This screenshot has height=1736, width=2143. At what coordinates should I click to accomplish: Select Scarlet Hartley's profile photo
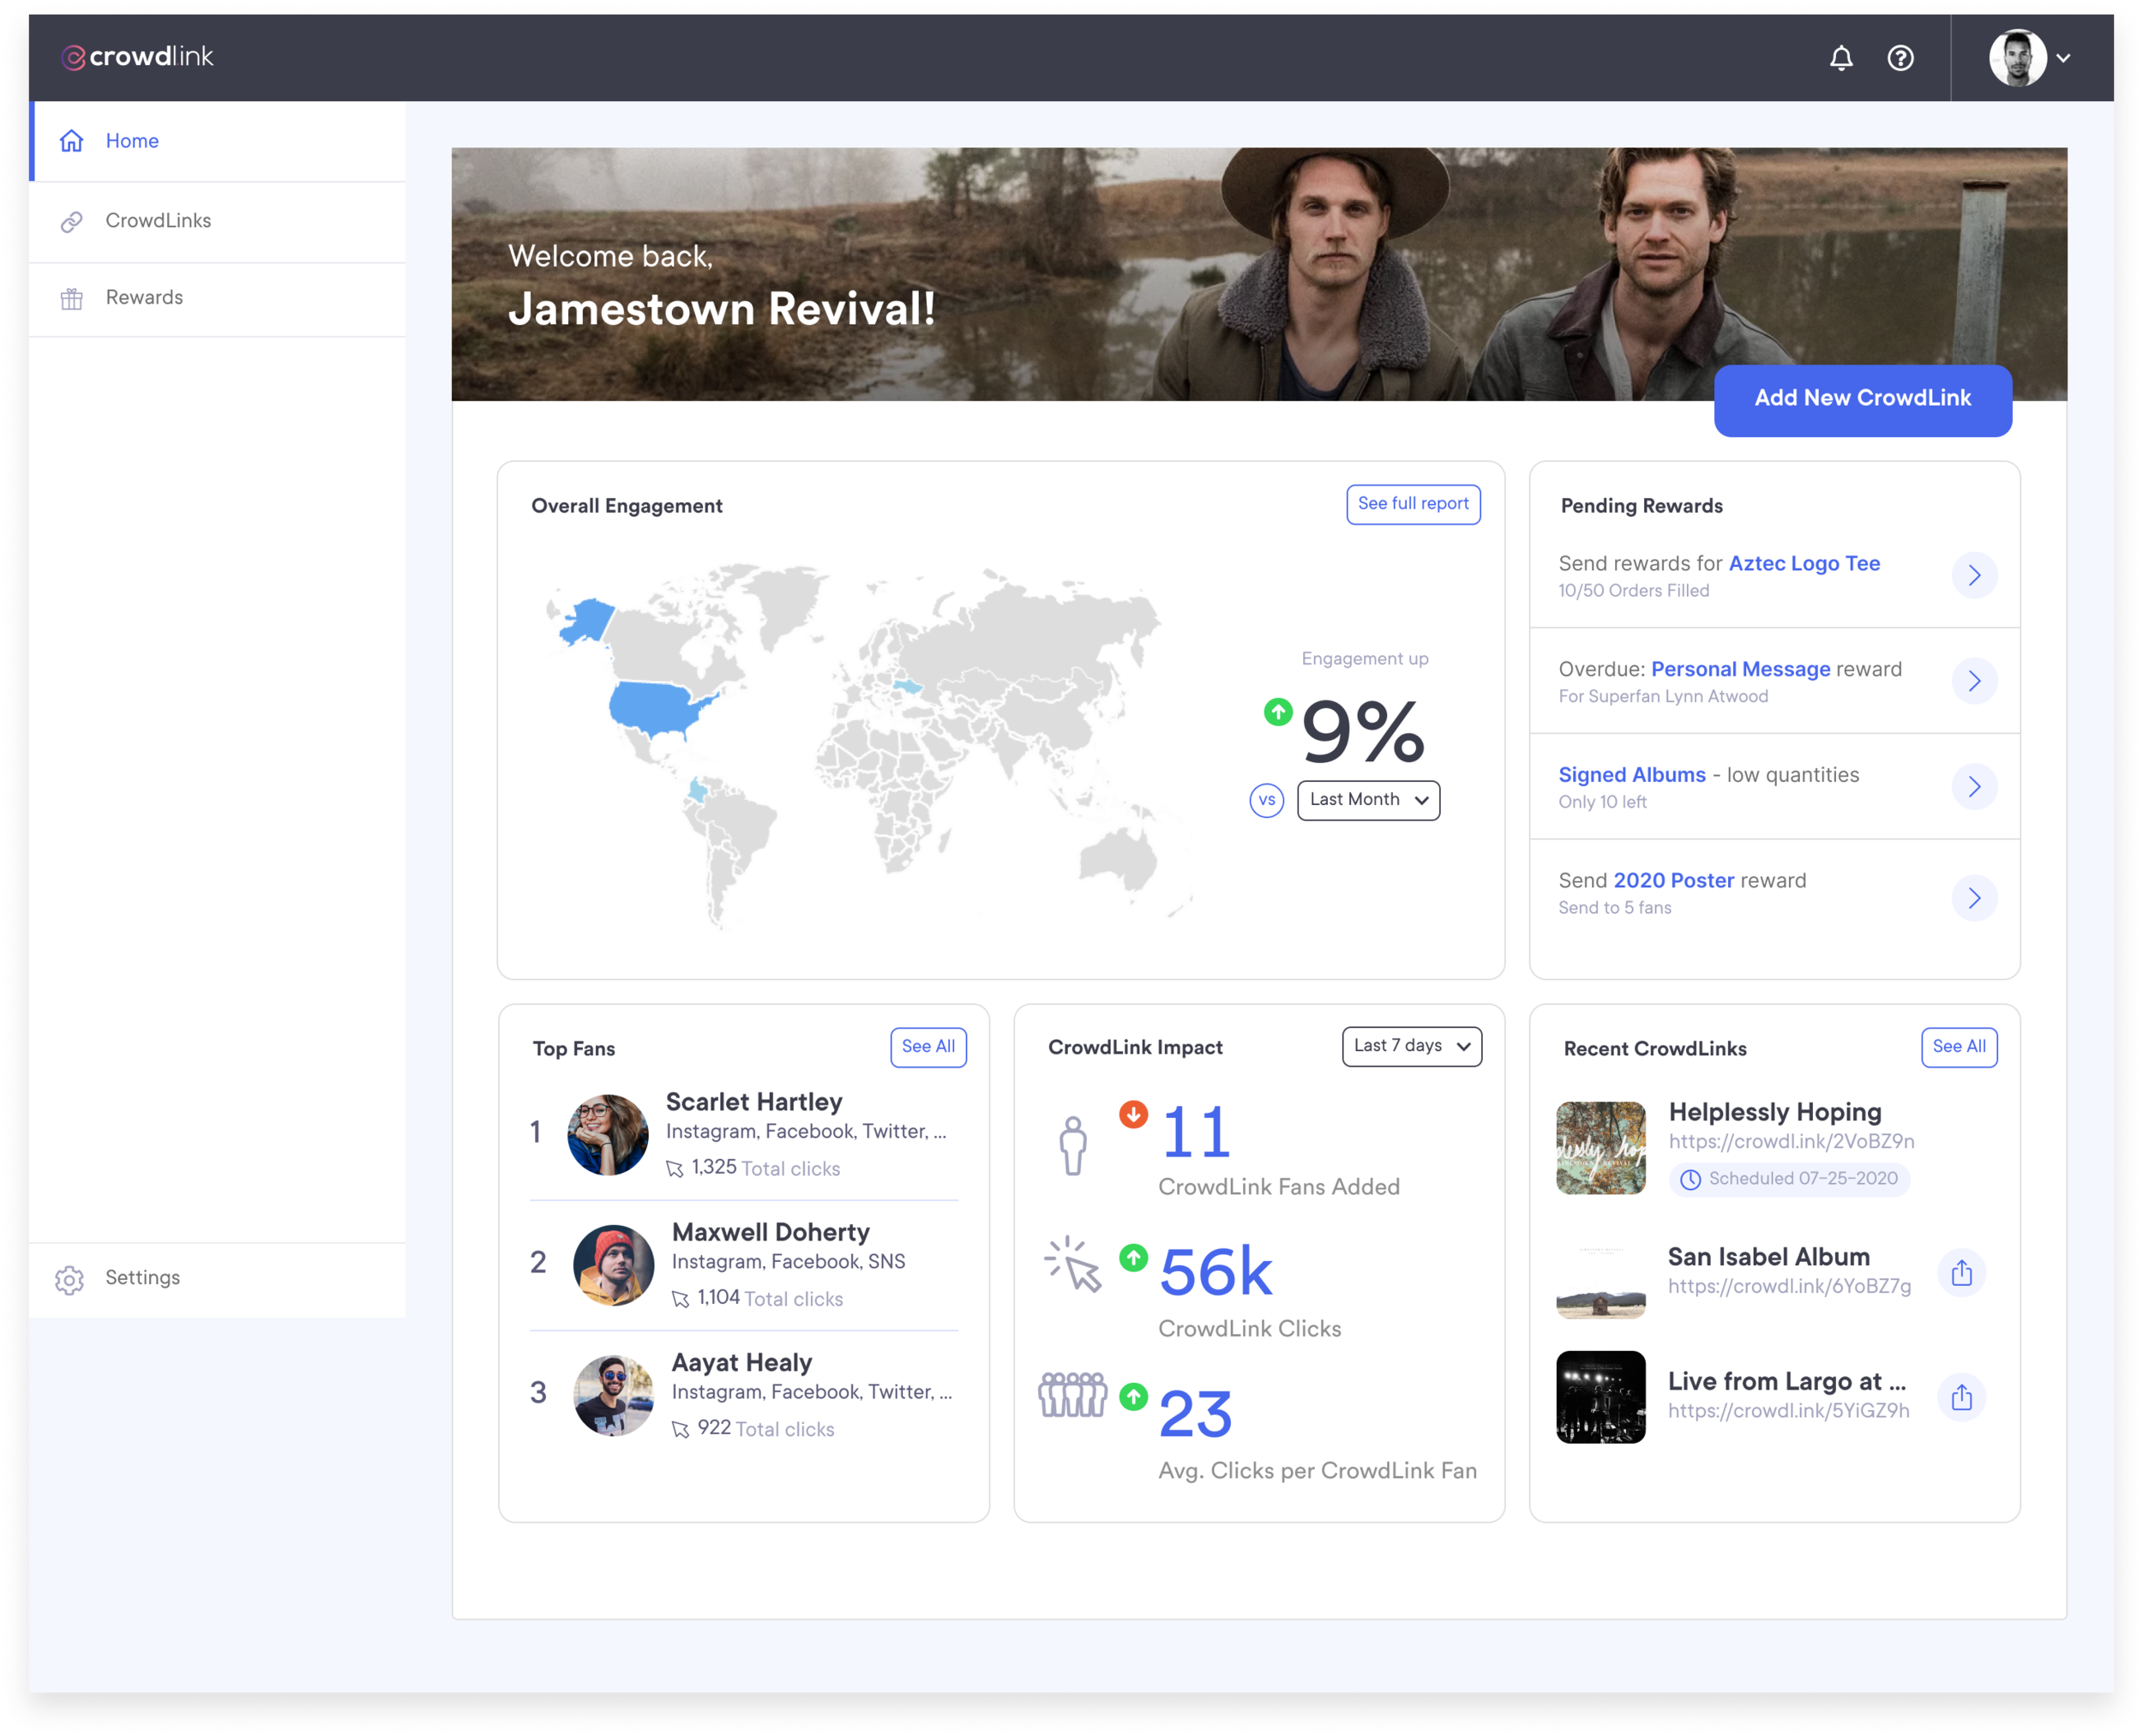tap(608, 1135)
